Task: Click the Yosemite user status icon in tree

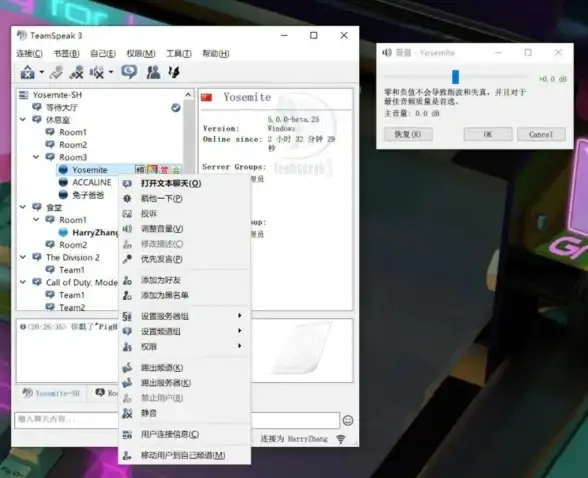Action: tap(63, 170)
